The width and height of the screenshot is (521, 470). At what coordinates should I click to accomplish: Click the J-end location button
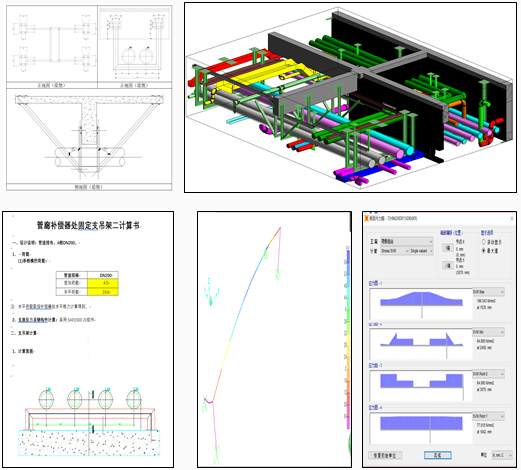pos(448,265)
